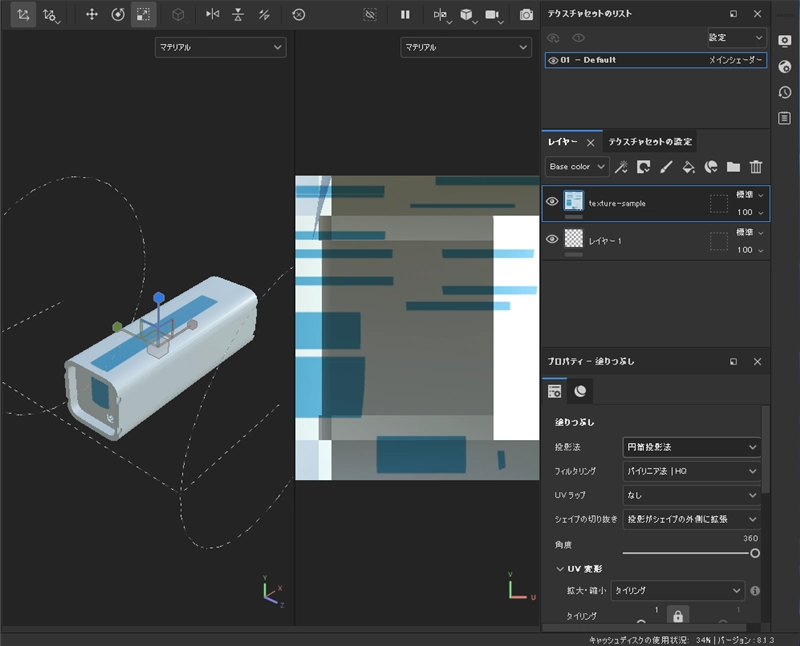Click the greyed-out cube icon in toolbar
800x646 pixels.
point(178,15)
